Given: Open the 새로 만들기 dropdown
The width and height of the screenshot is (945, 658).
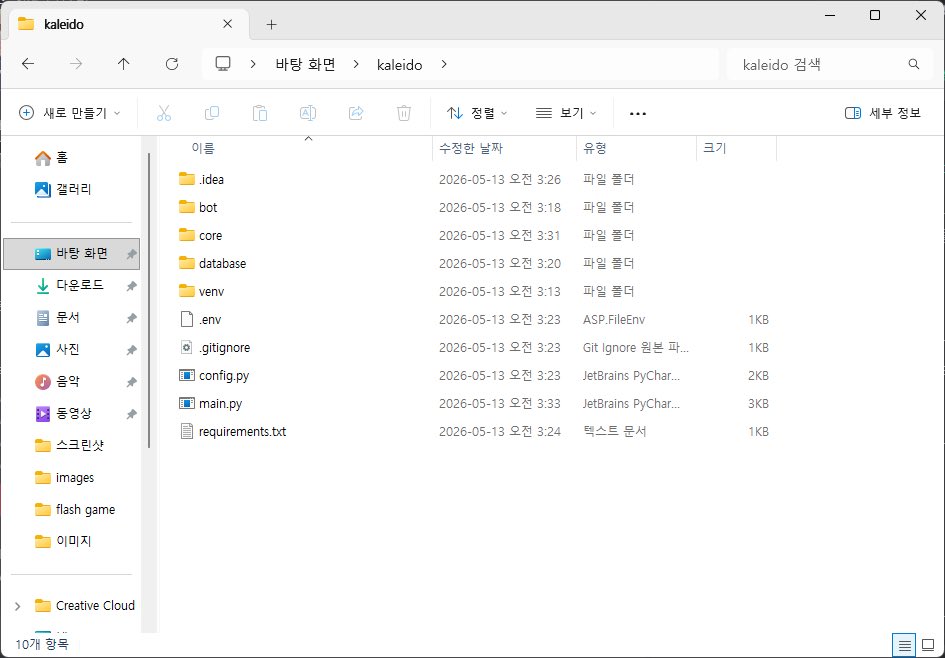Looking at the screenshot, I should coord(70,113).
